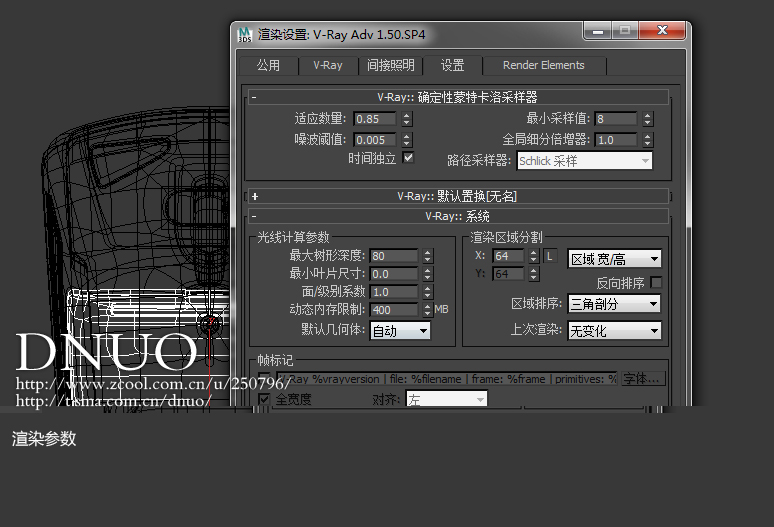
Task: Adjust the 面/级别系数 spinner
Action: [427, 292]
